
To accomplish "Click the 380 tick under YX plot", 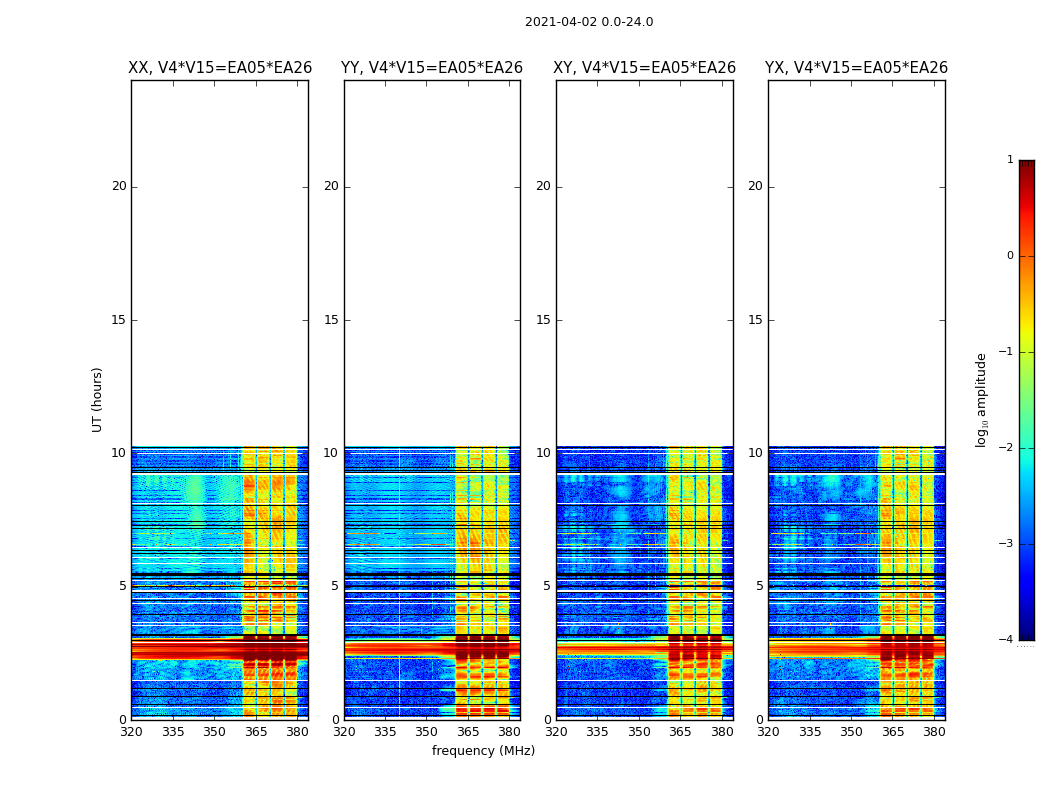I will 934,732.
